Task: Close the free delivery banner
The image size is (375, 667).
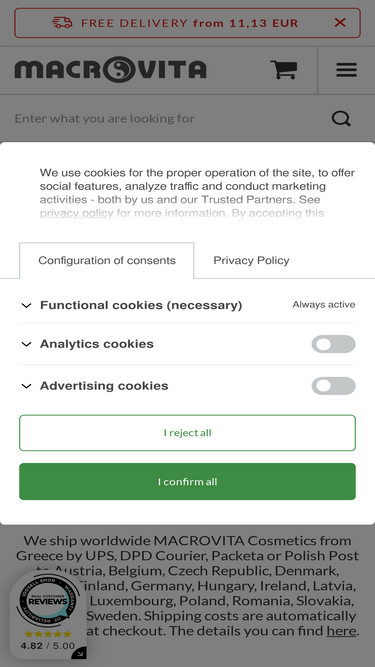Action: click(340, 23)
